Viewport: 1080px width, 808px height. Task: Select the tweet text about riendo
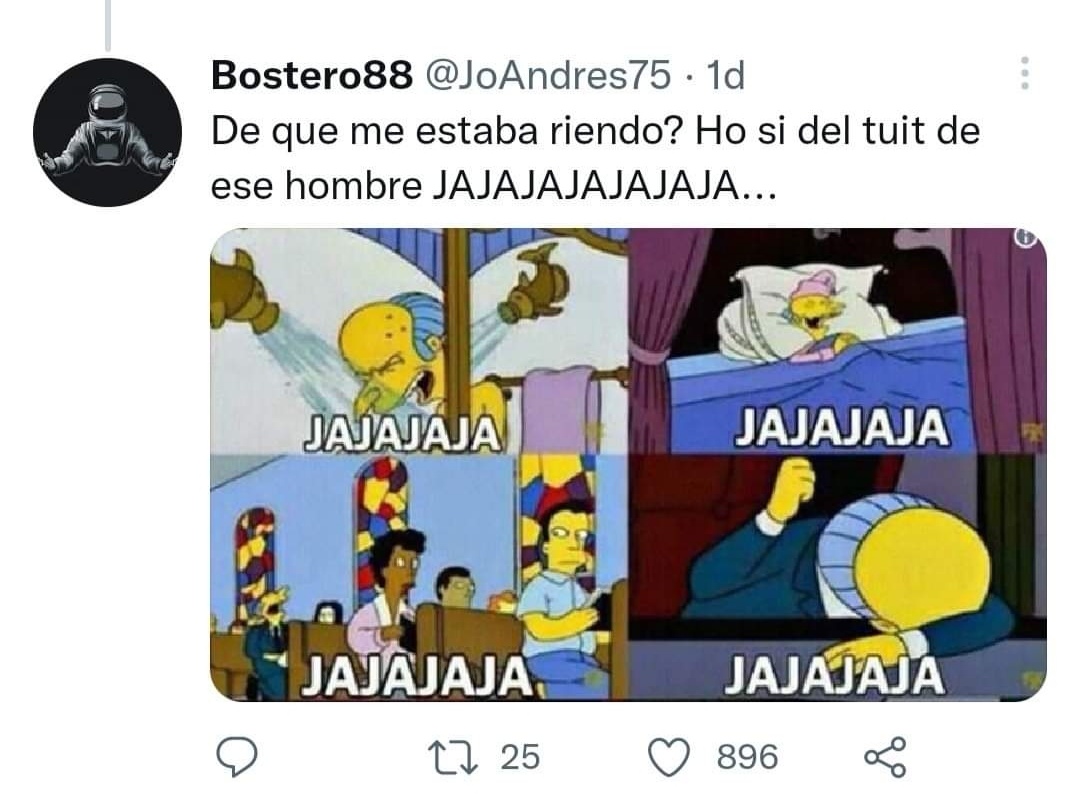coord(595,158)
